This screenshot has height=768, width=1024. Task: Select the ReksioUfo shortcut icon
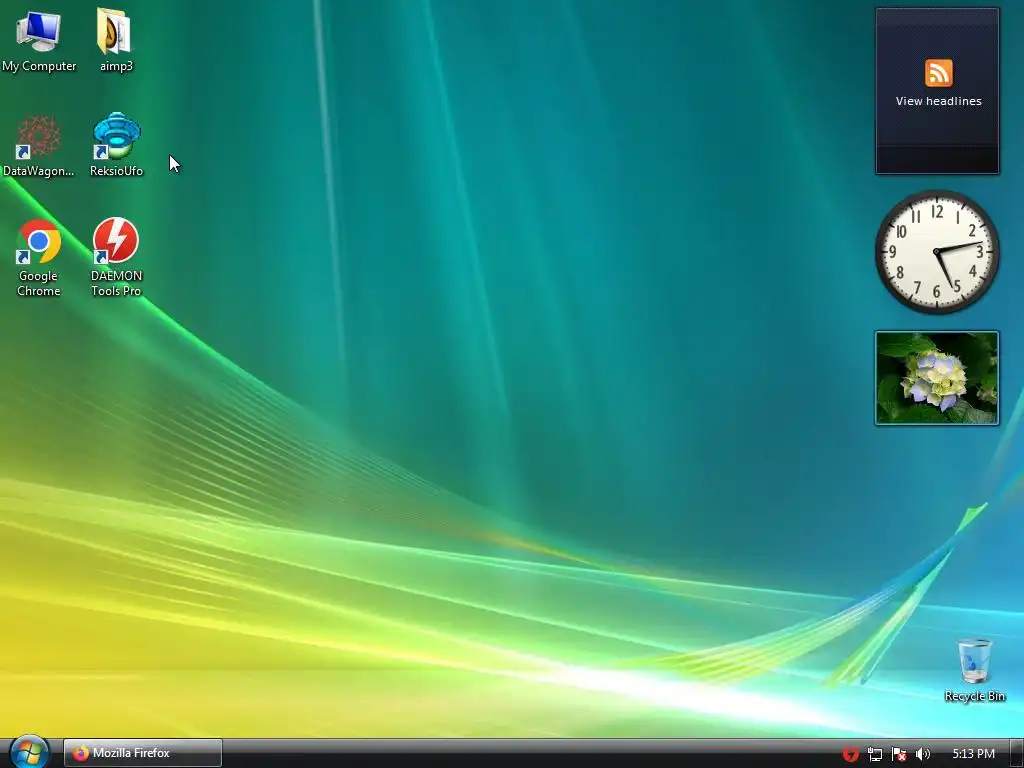tap(116, 145)
